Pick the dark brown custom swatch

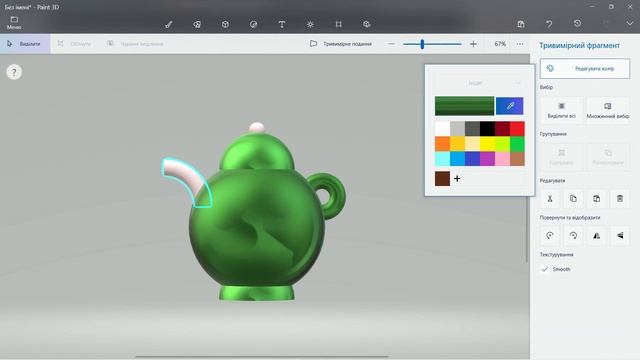(442, 178)
